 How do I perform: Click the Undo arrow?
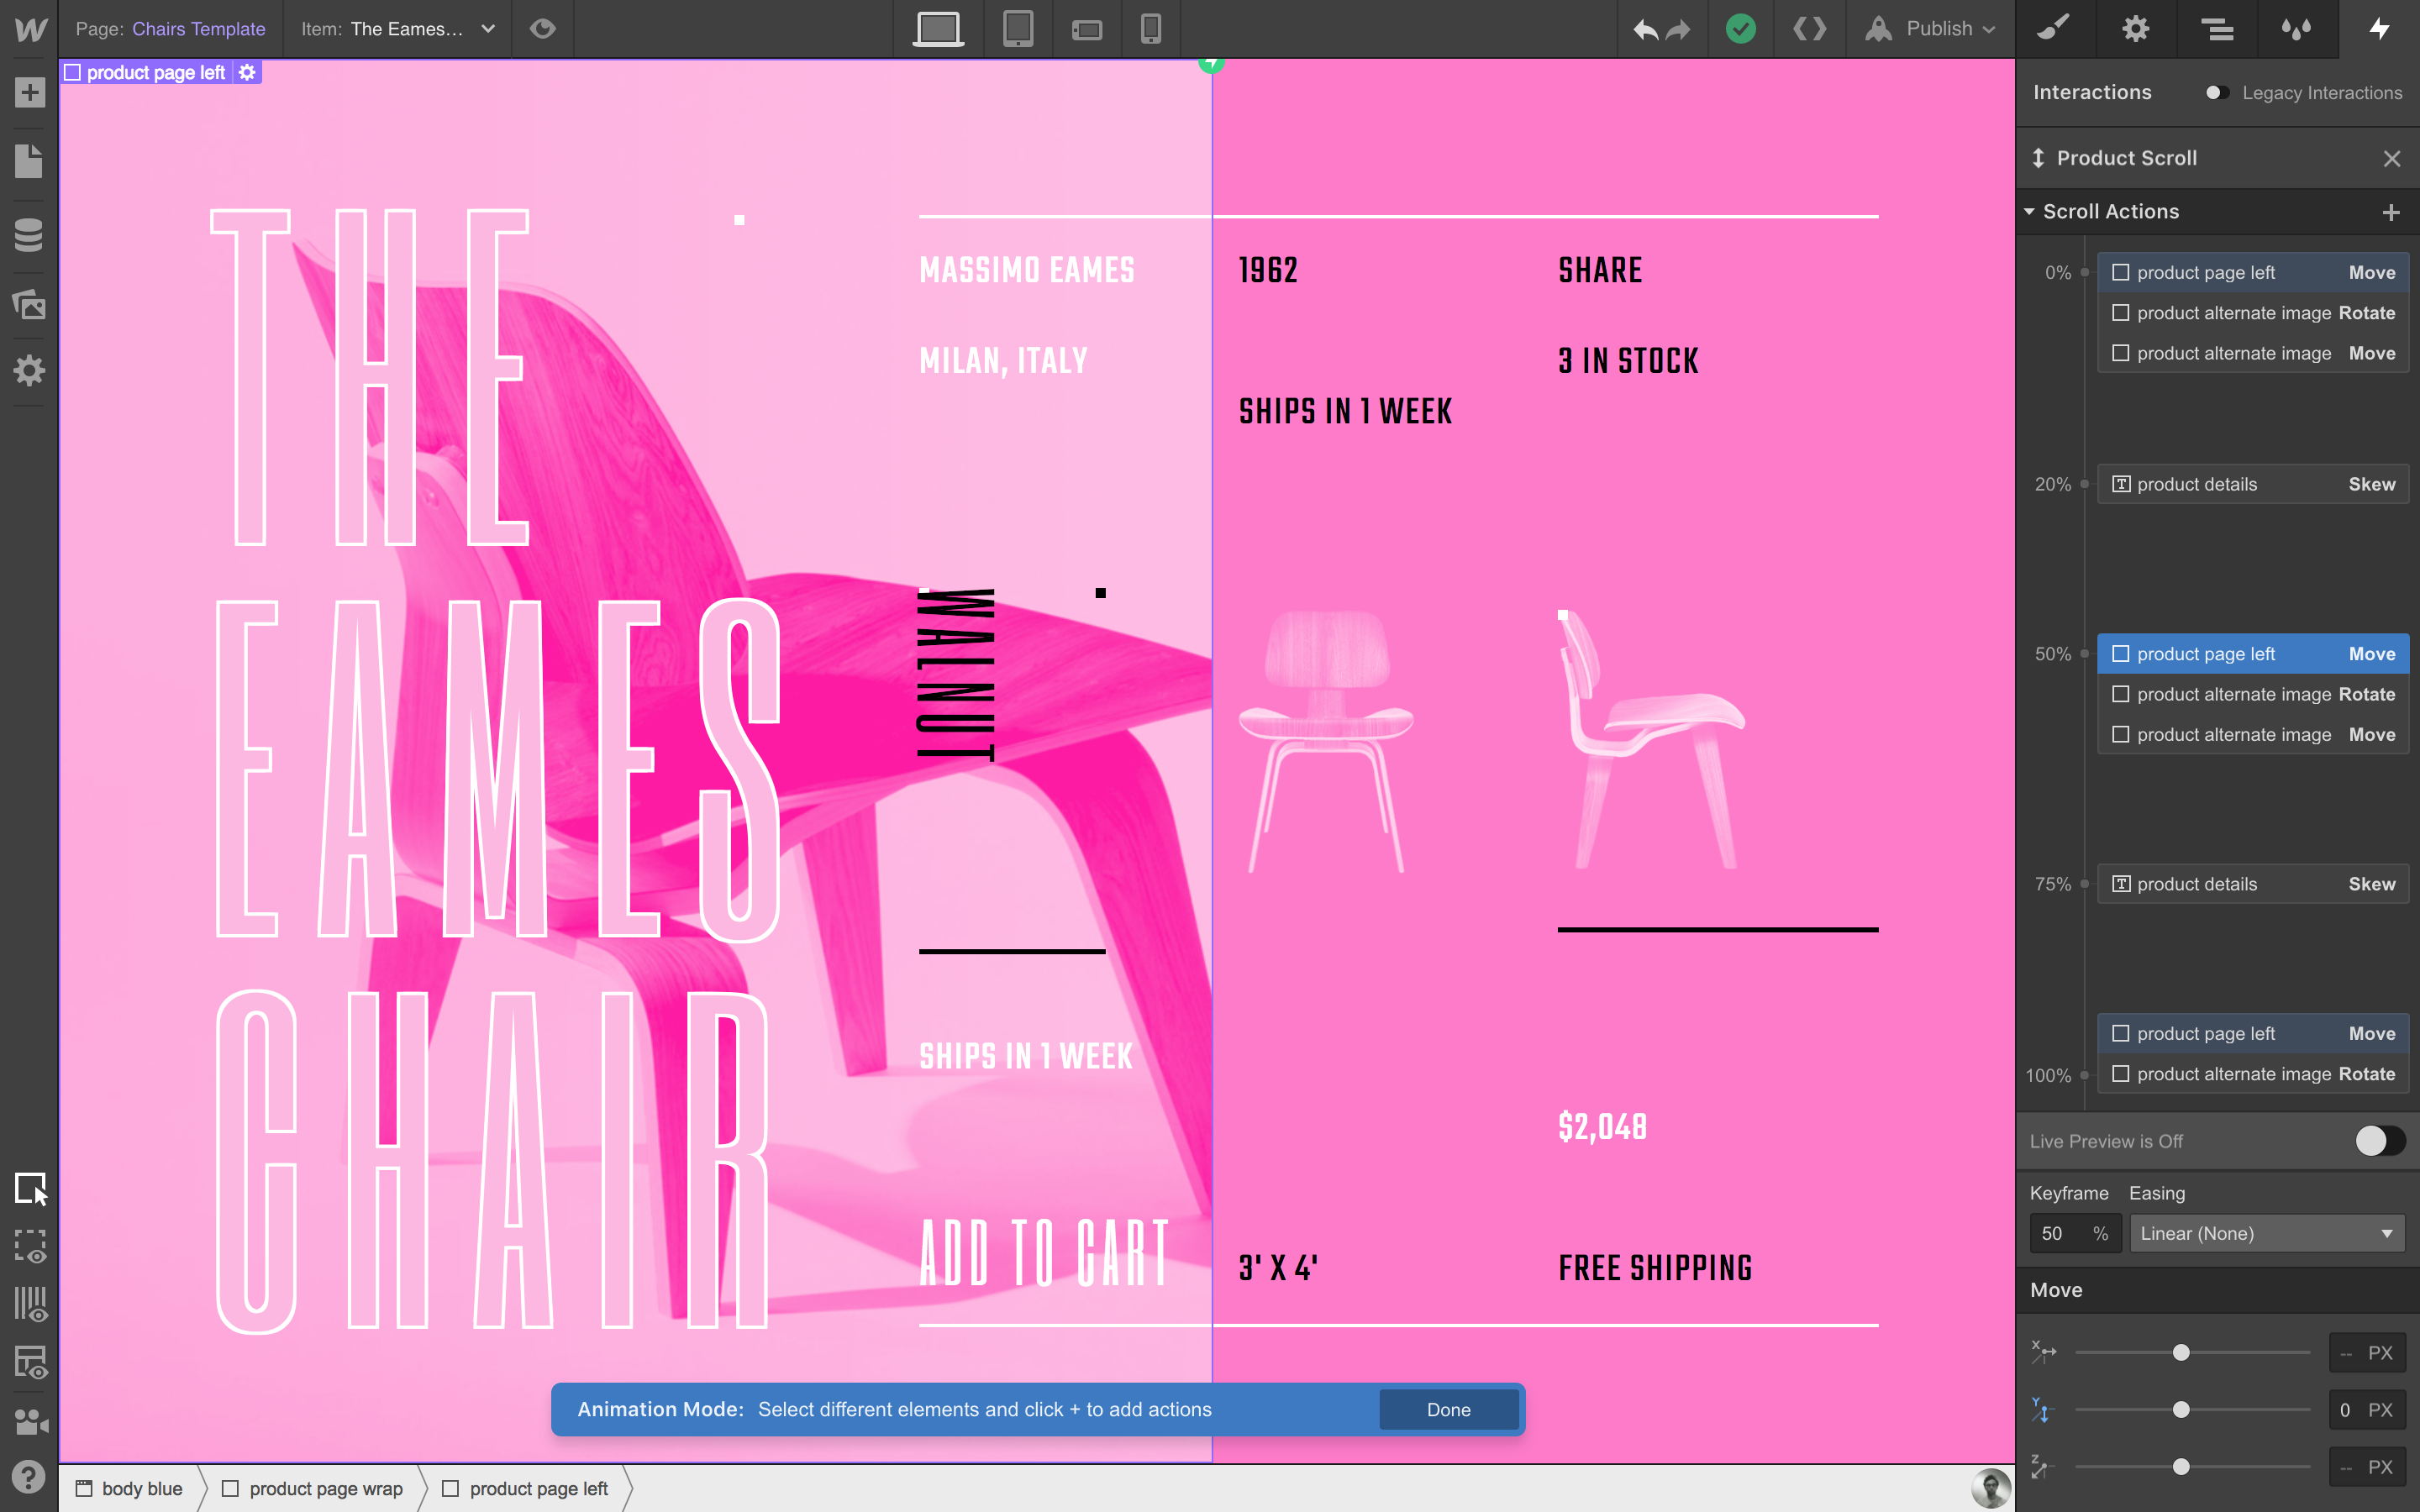(1645, 29)
